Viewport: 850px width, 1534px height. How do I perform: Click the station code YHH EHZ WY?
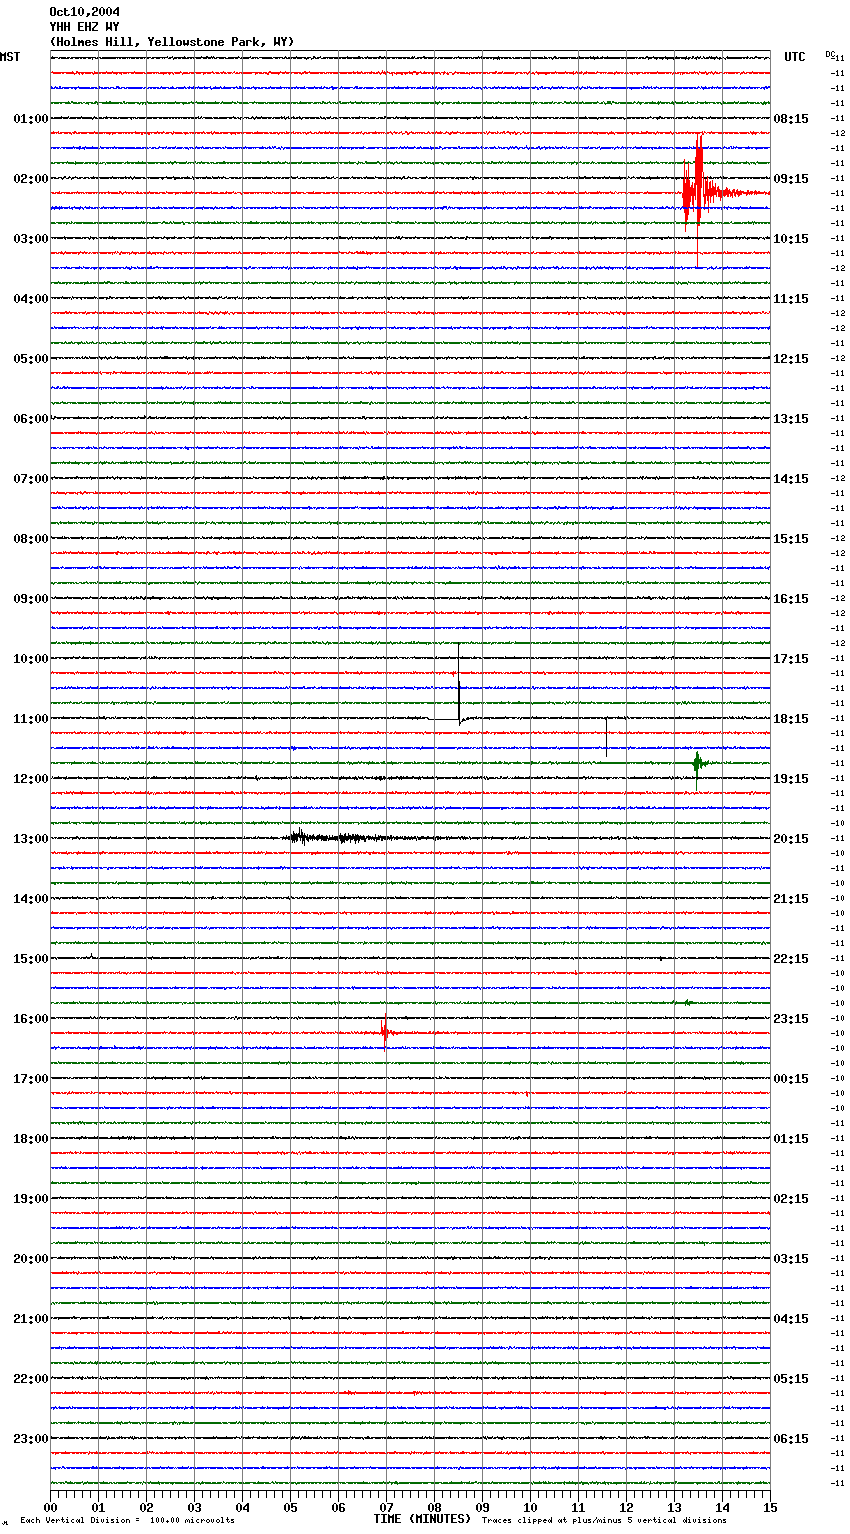[x=85, y=27]
